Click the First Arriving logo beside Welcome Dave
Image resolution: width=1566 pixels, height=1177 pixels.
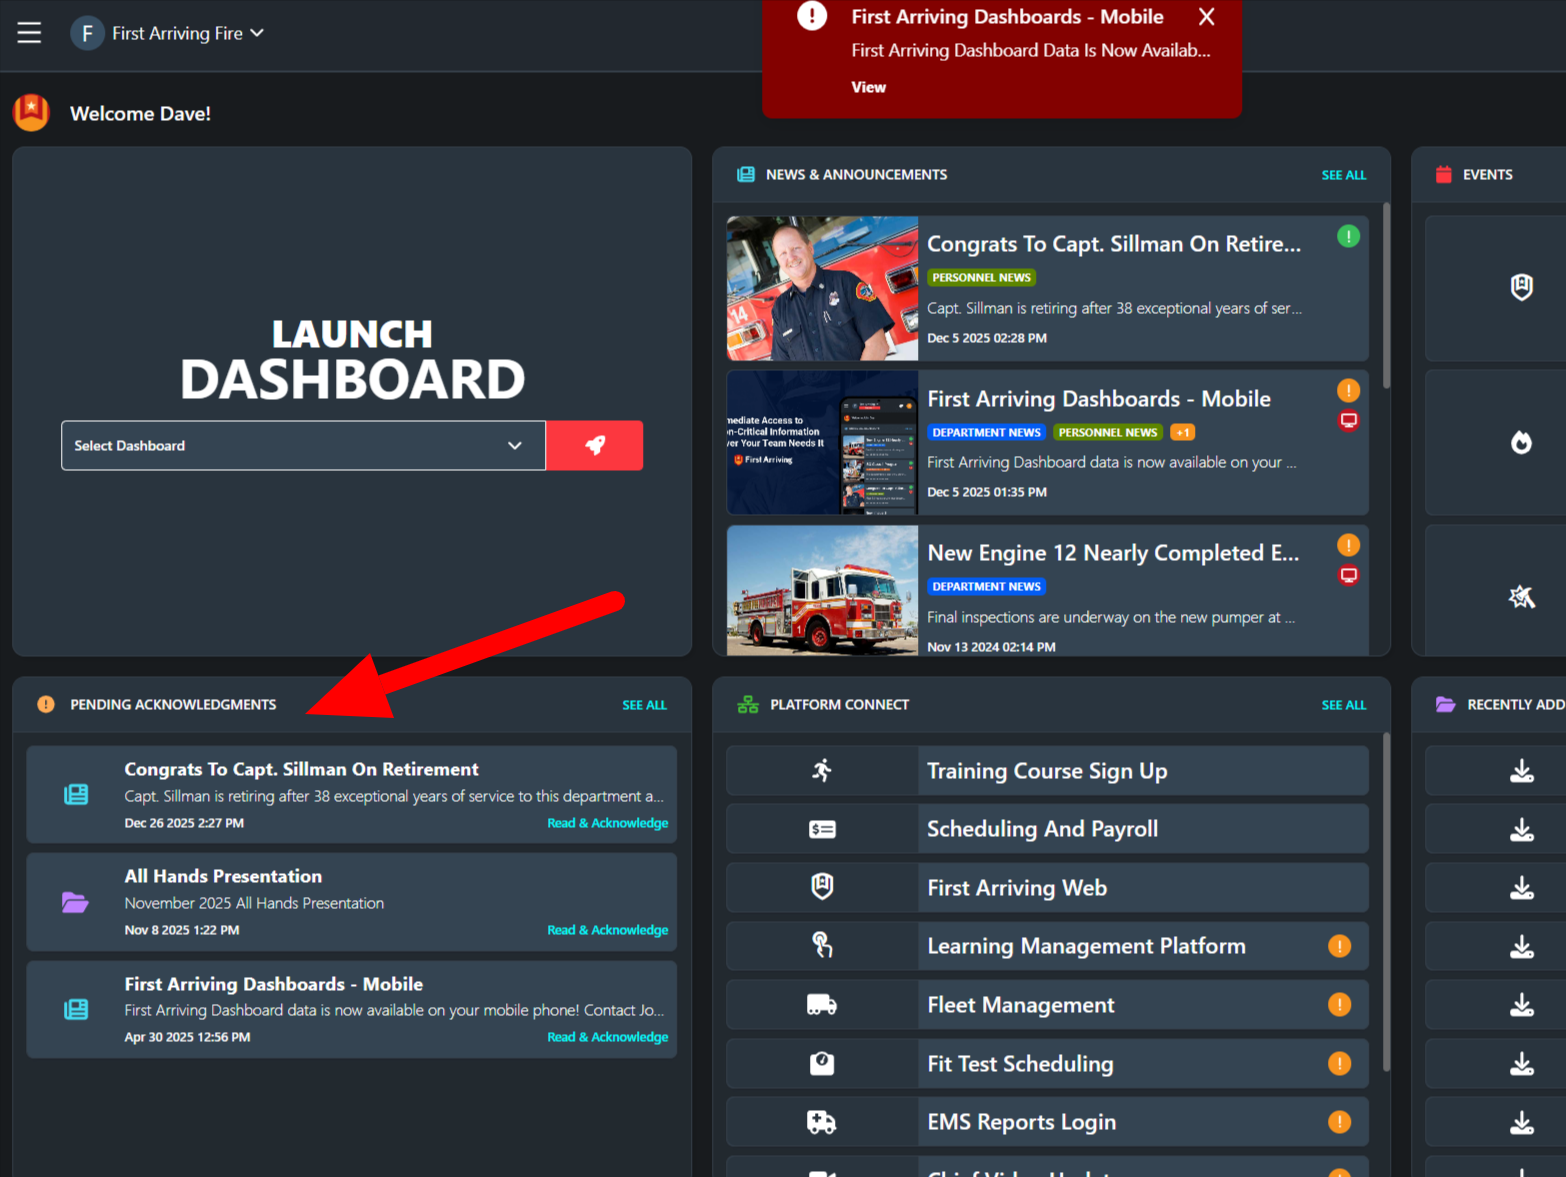click(x=31, y=112)
